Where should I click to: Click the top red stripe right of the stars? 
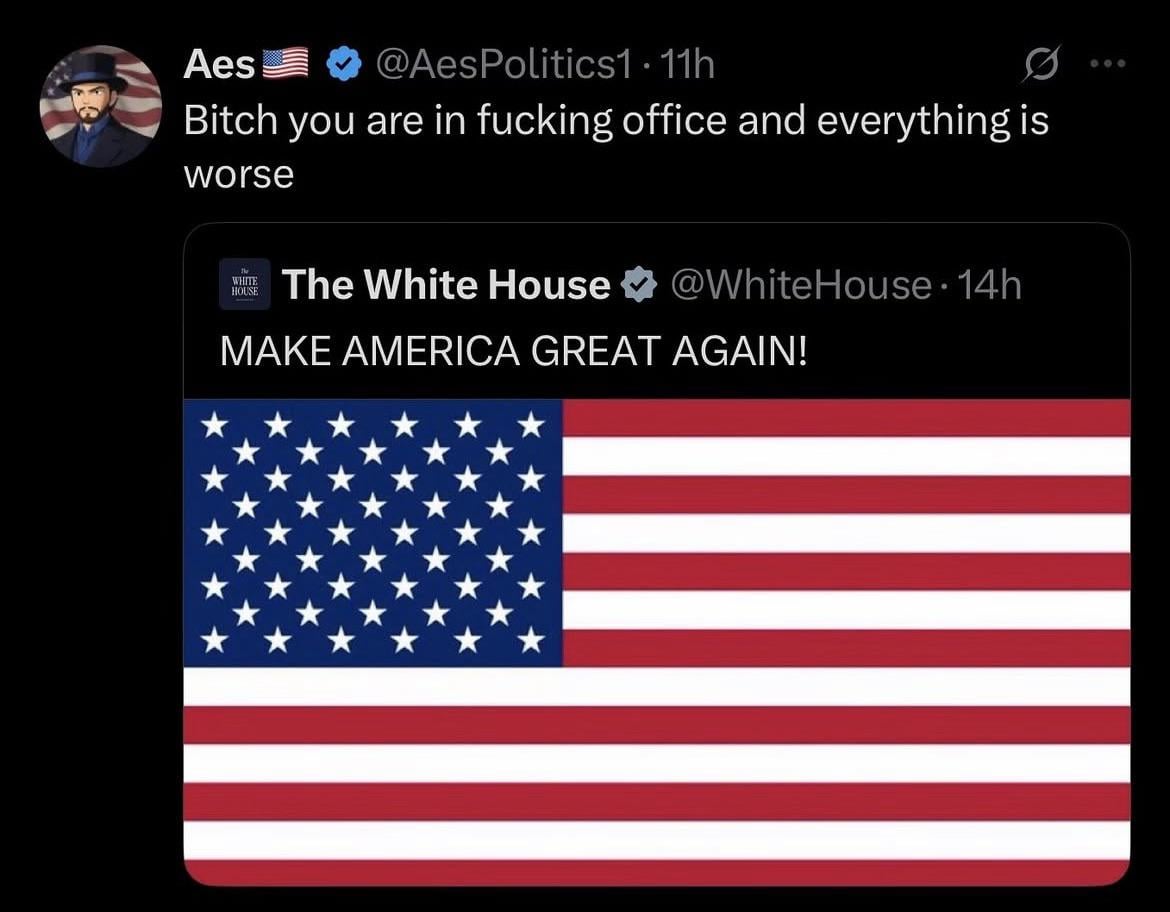(845, 418)
